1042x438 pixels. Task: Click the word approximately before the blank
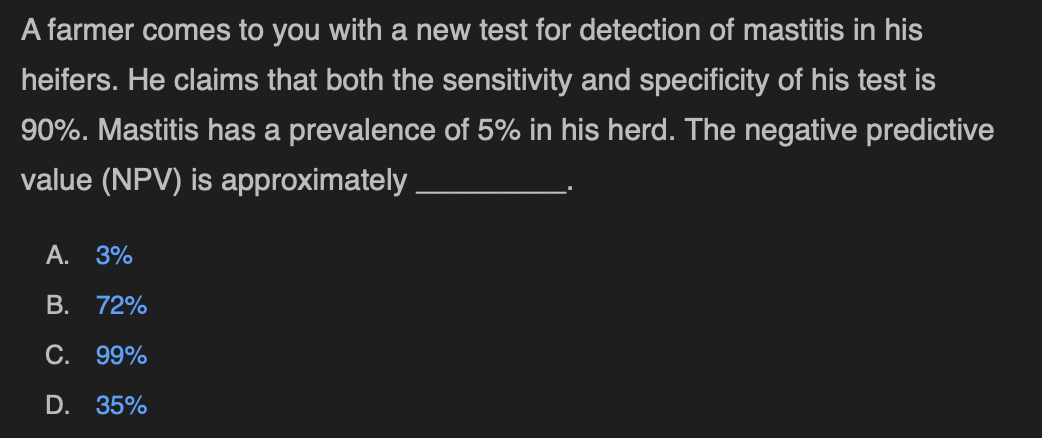click(x=314, y=180)
